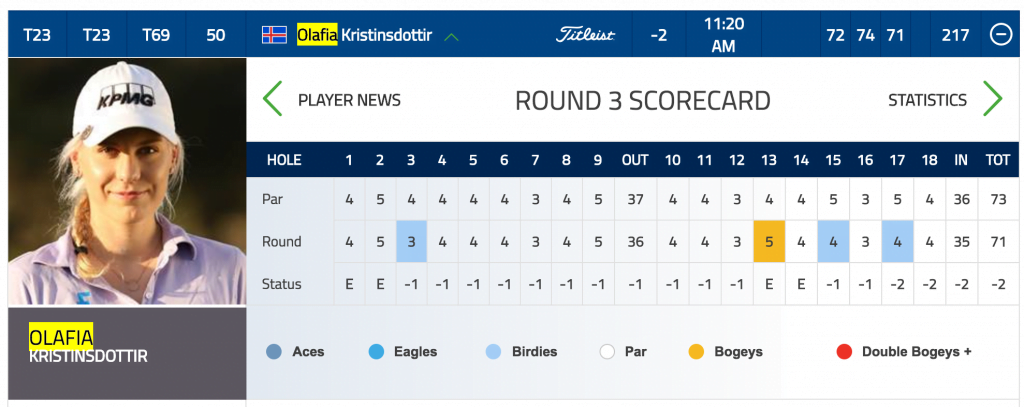Click the total score 217 in header
Screen dimensions: 1024x407
coord(955,35)
